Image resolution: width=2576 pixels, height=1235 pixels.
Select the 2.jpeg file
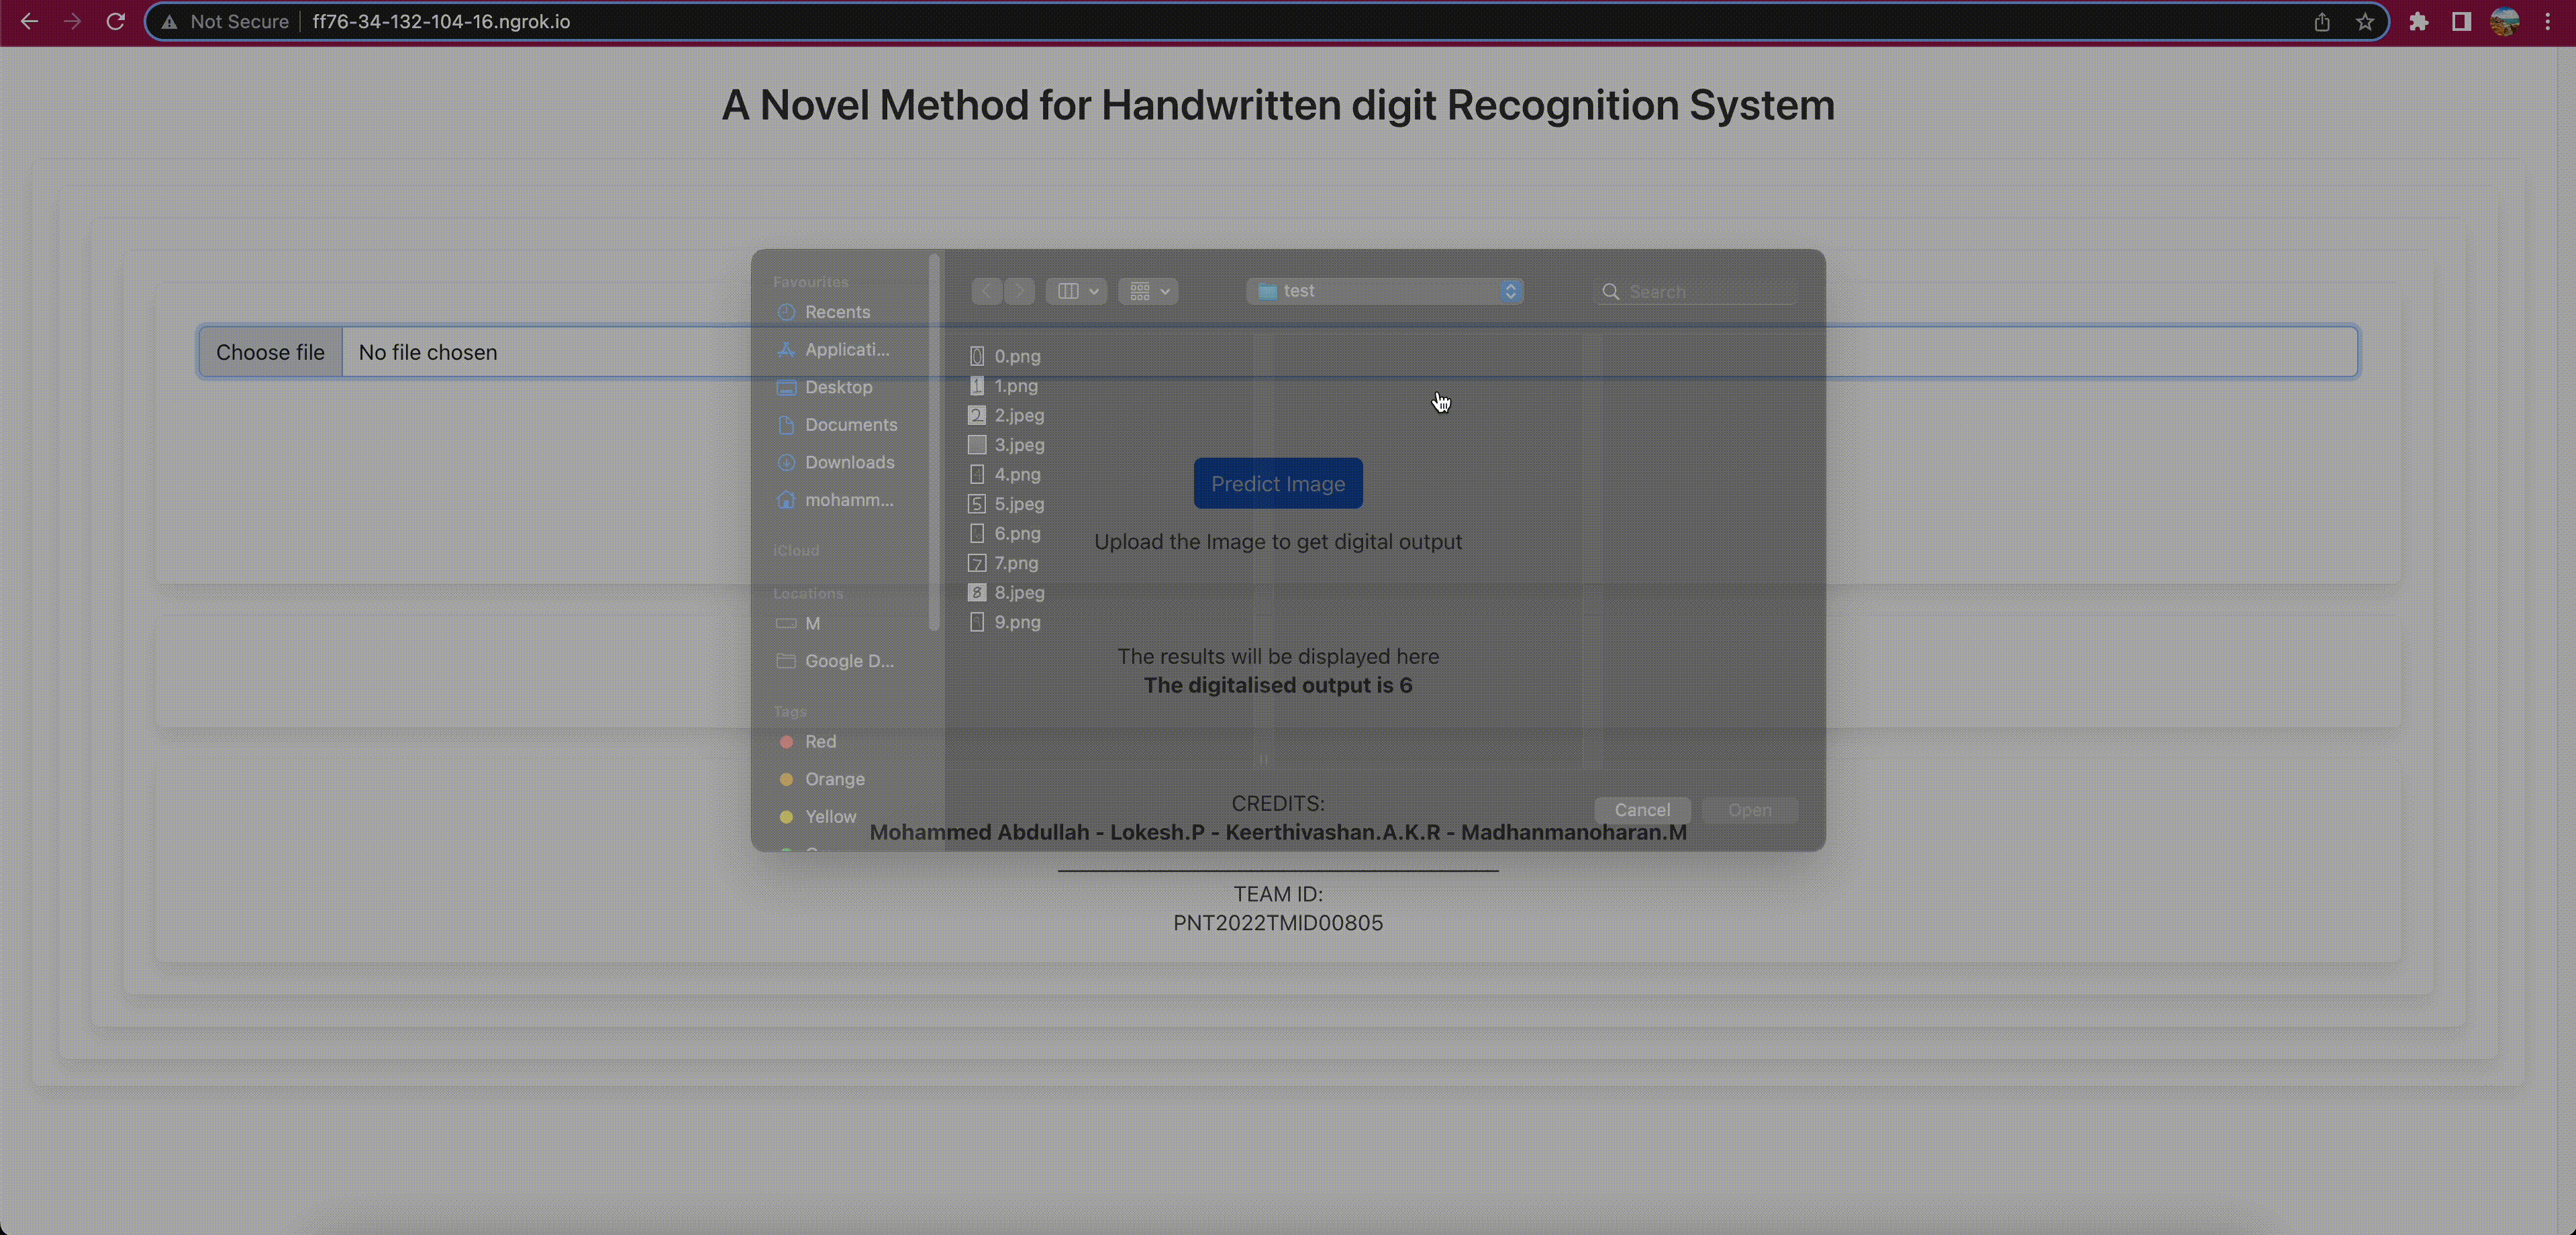coord(1018,415)
